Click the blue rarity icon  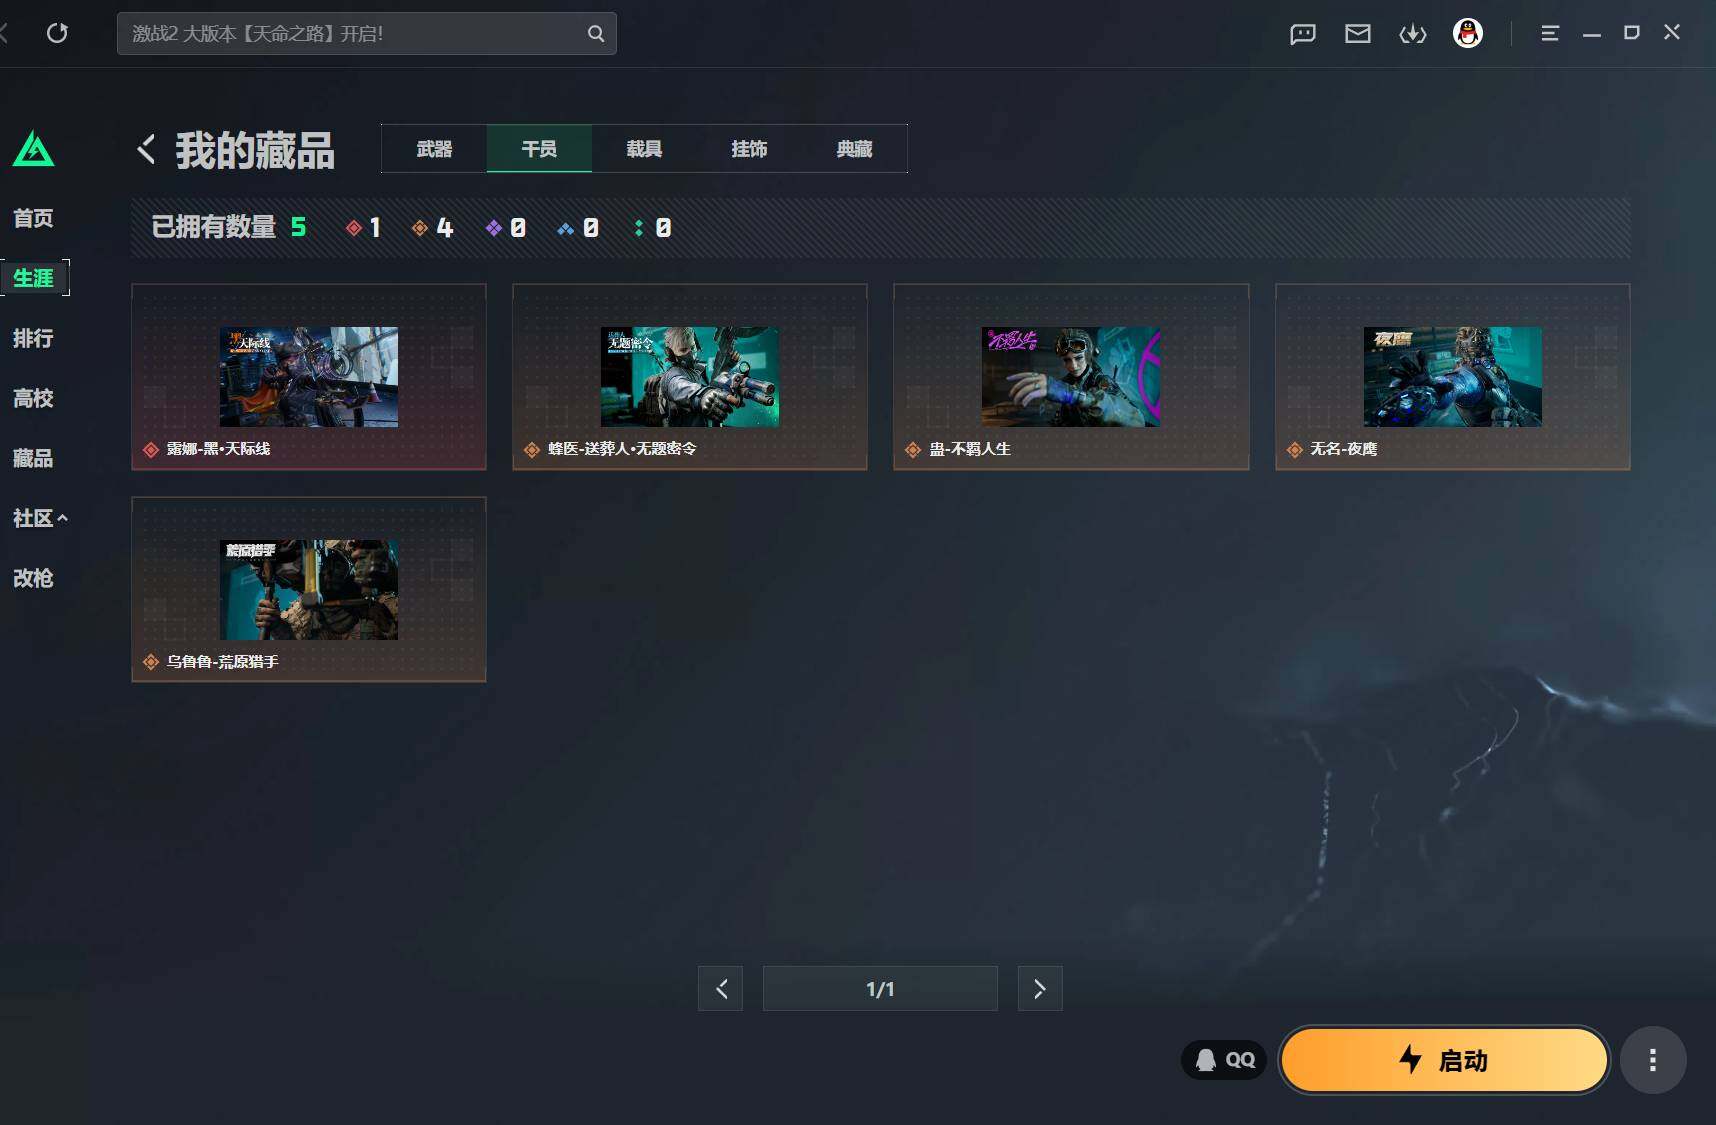566,228
